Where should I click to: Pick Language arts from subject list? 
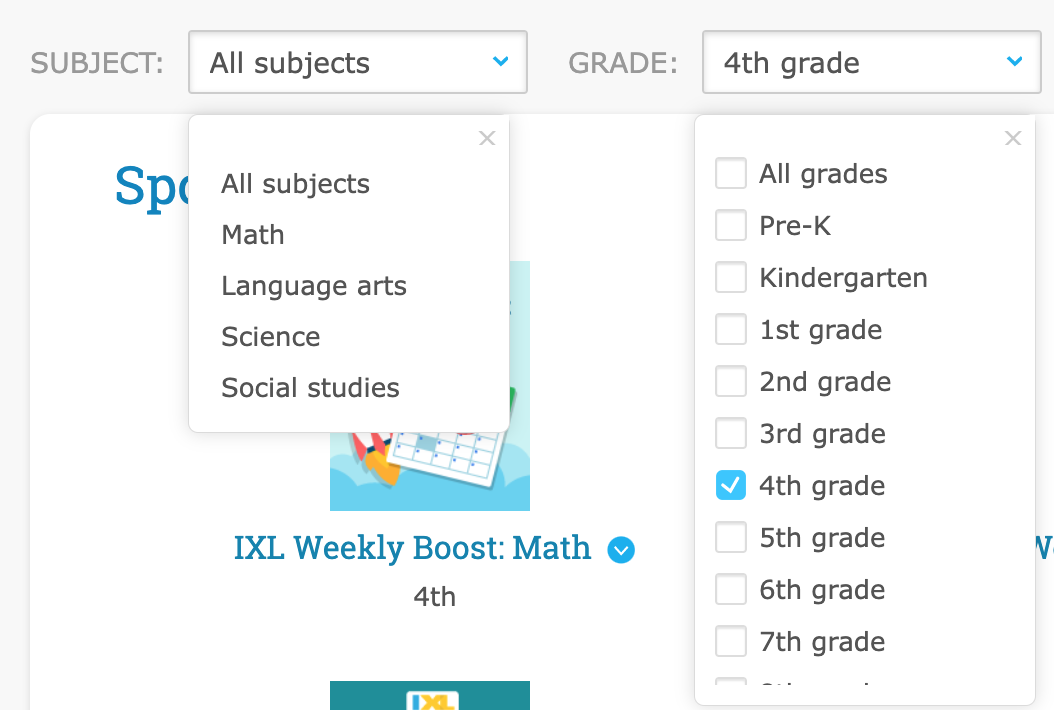coord(314,286)
